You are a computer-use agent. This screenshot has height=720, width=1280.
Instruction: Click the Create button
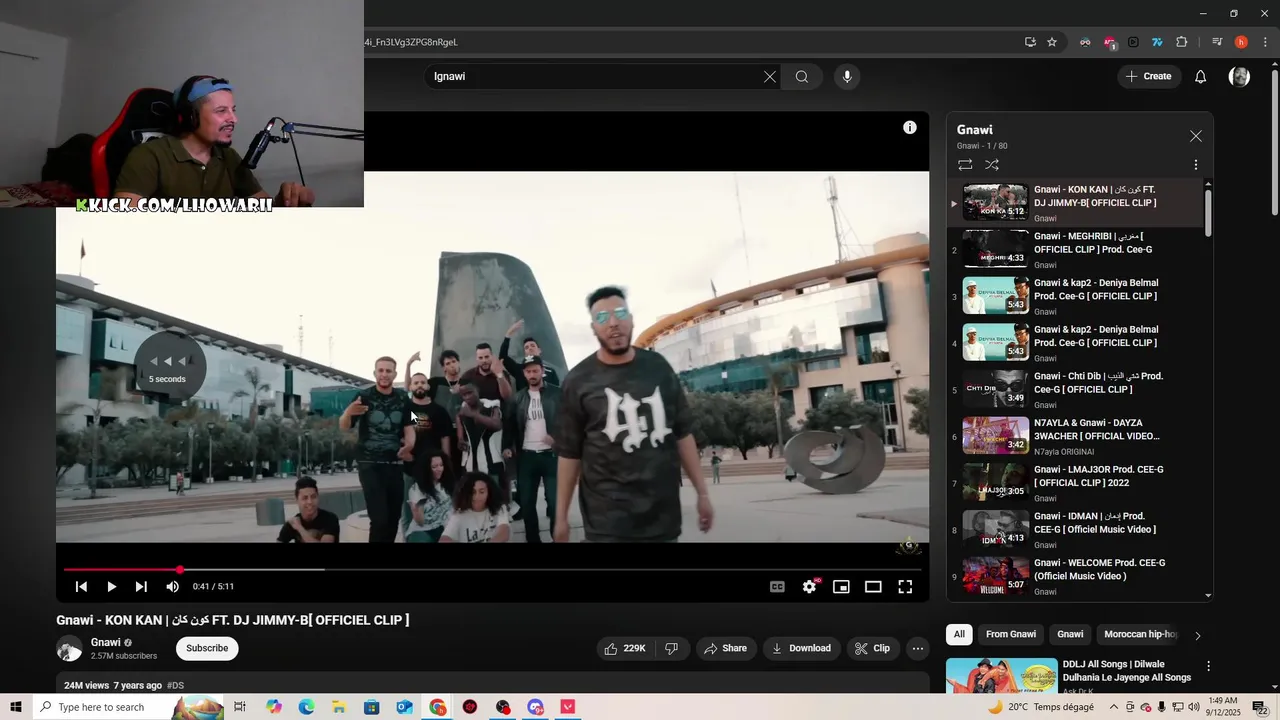tap(1148, 77)
